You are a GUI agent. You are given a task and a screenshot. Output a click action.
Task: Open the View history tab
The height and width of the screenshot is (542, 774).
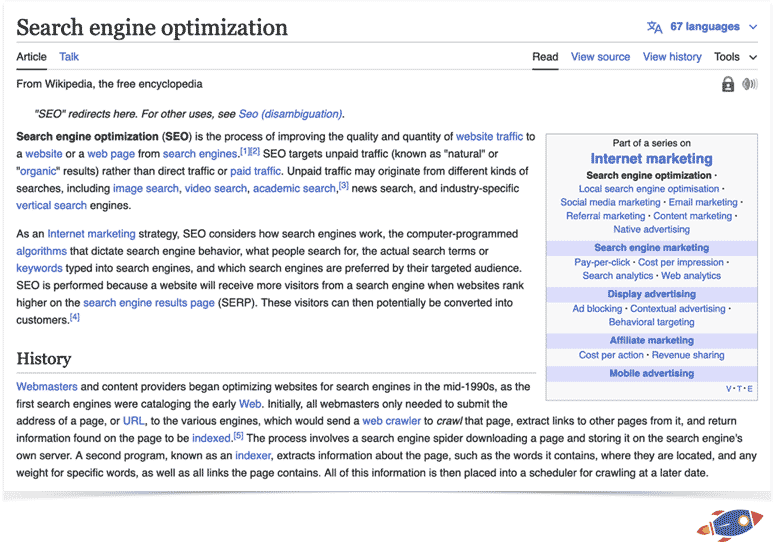(672, 57)
